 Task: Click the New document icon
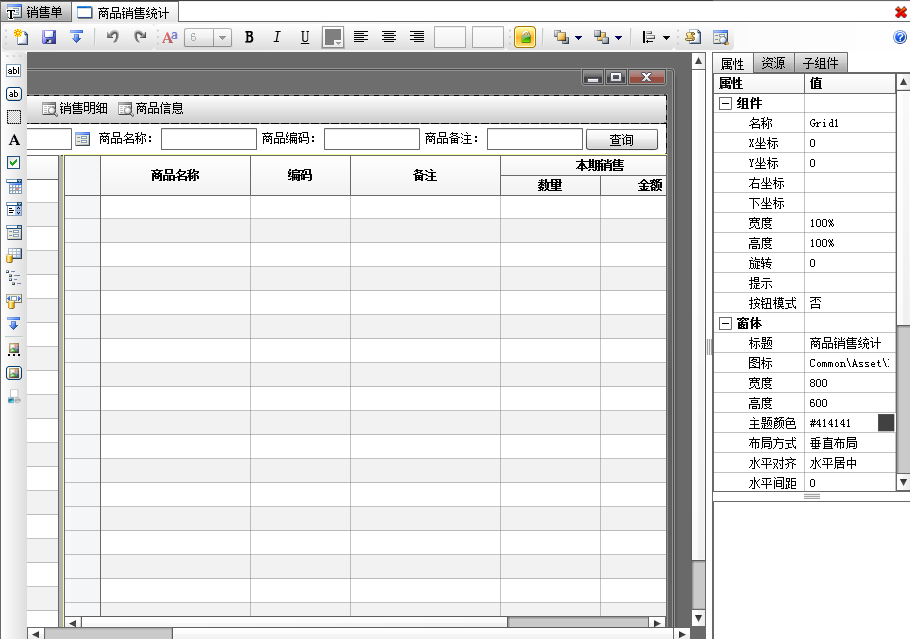click(x=21, y=37)
